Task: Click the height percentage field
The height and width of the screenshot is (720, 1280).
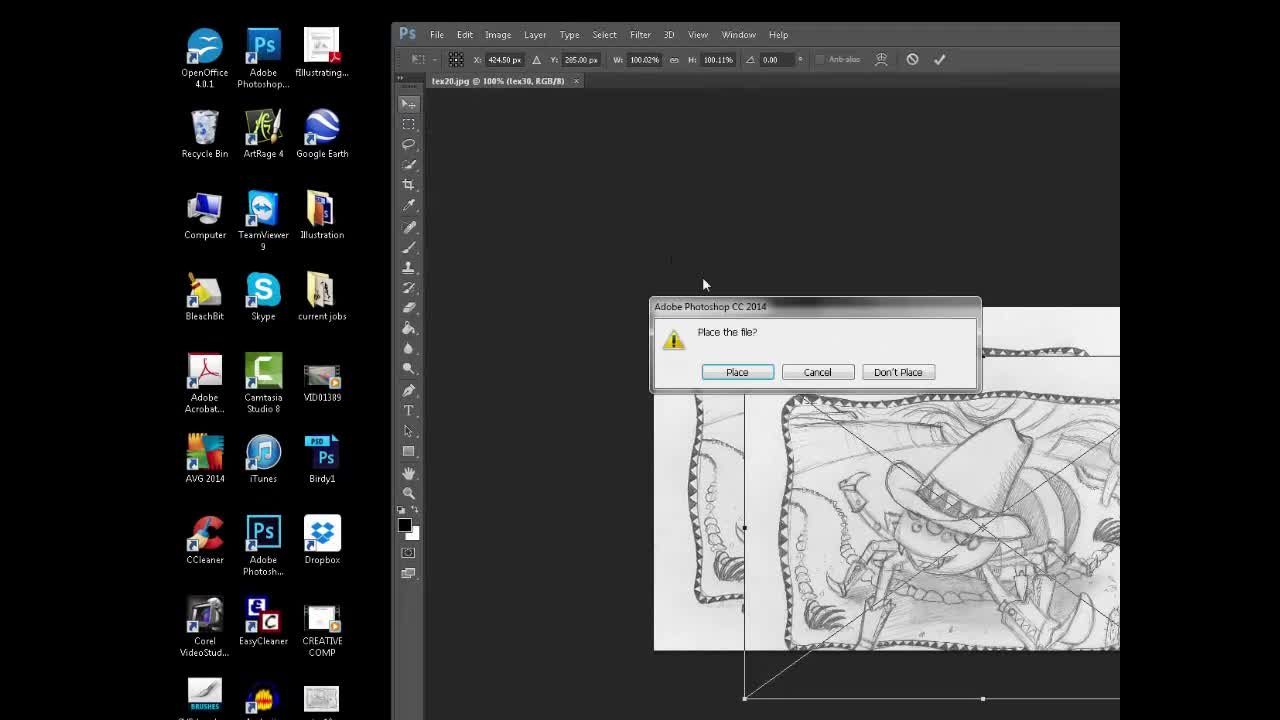Action: point(718,59)
